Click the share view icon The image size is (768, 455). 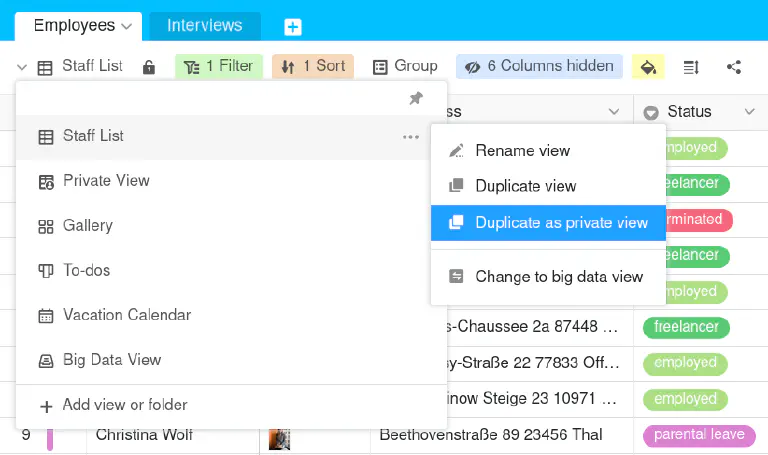tap(734, 67)
